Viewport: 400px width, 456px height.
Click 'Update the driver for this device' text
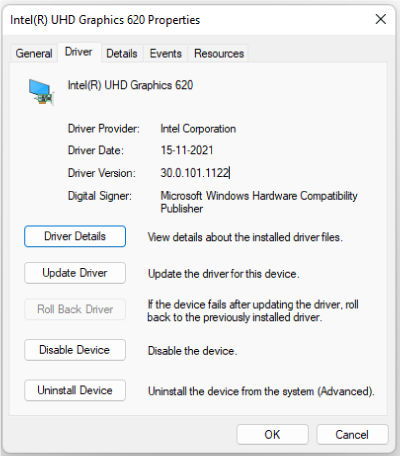[224, 274]
